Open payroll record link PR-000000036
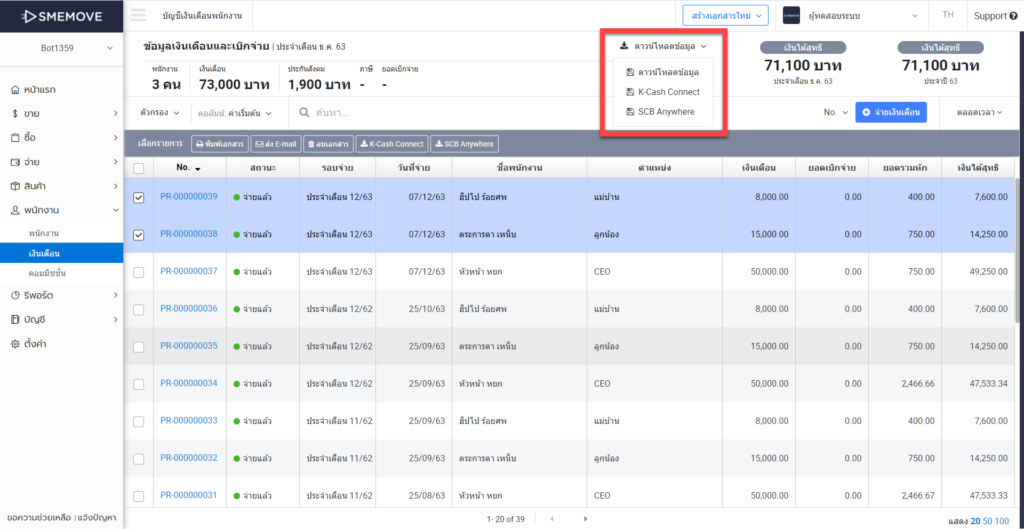This screenshot has width=1024, height=529. (188, 309)
